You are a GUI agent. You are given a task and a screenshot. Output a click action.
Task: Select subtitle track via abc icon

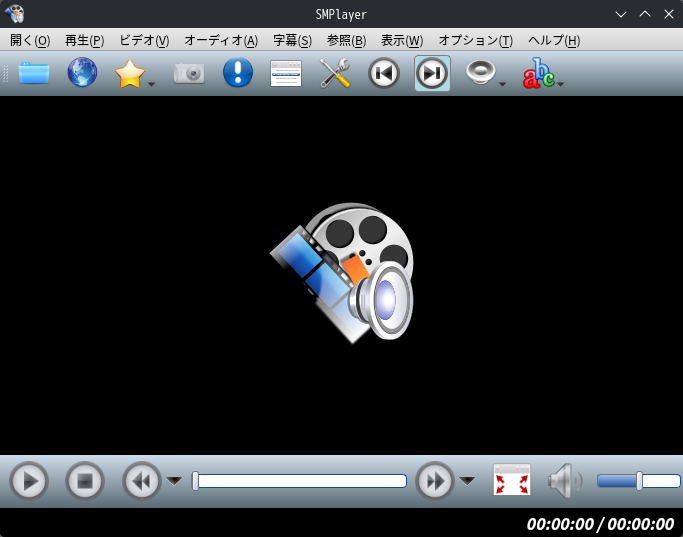pos(539,73)
